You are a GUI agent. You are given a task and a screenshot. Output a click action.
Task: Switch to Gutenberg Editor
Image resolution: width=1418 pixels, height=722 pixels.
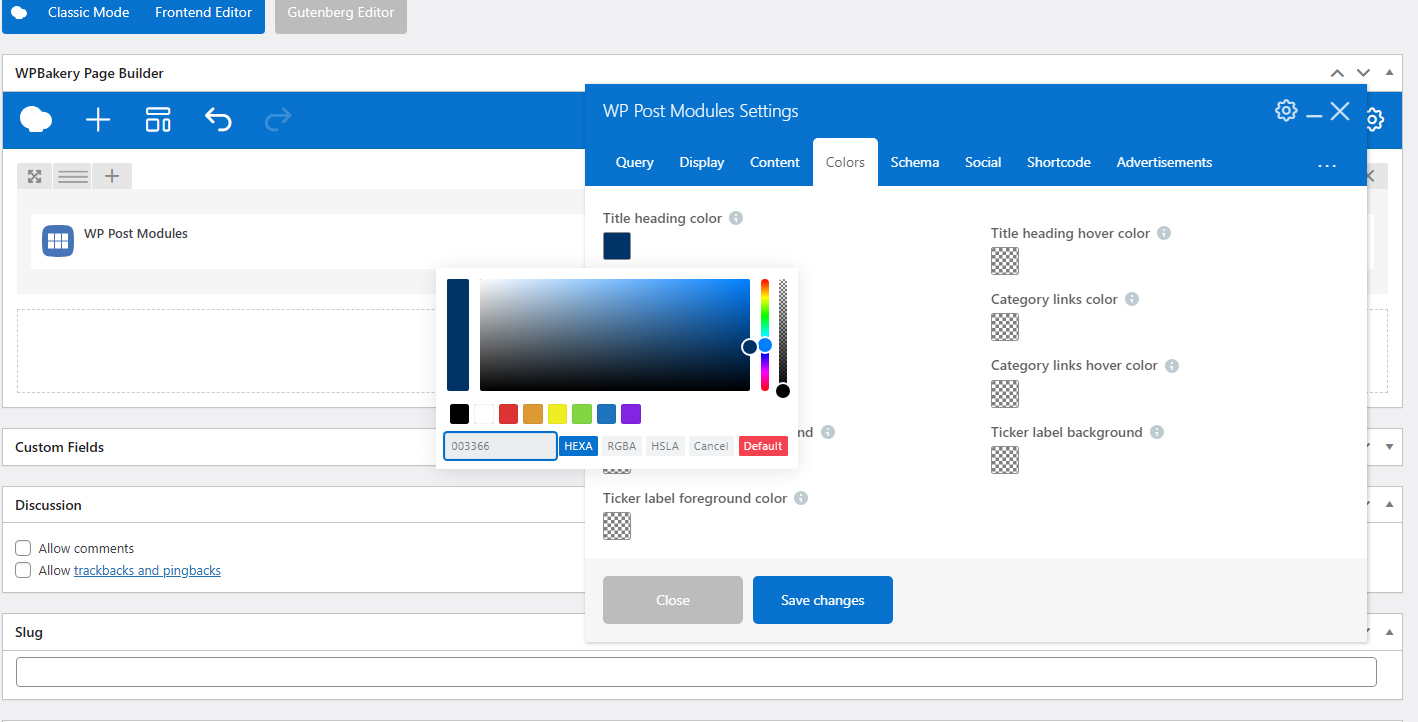[341, 14]
